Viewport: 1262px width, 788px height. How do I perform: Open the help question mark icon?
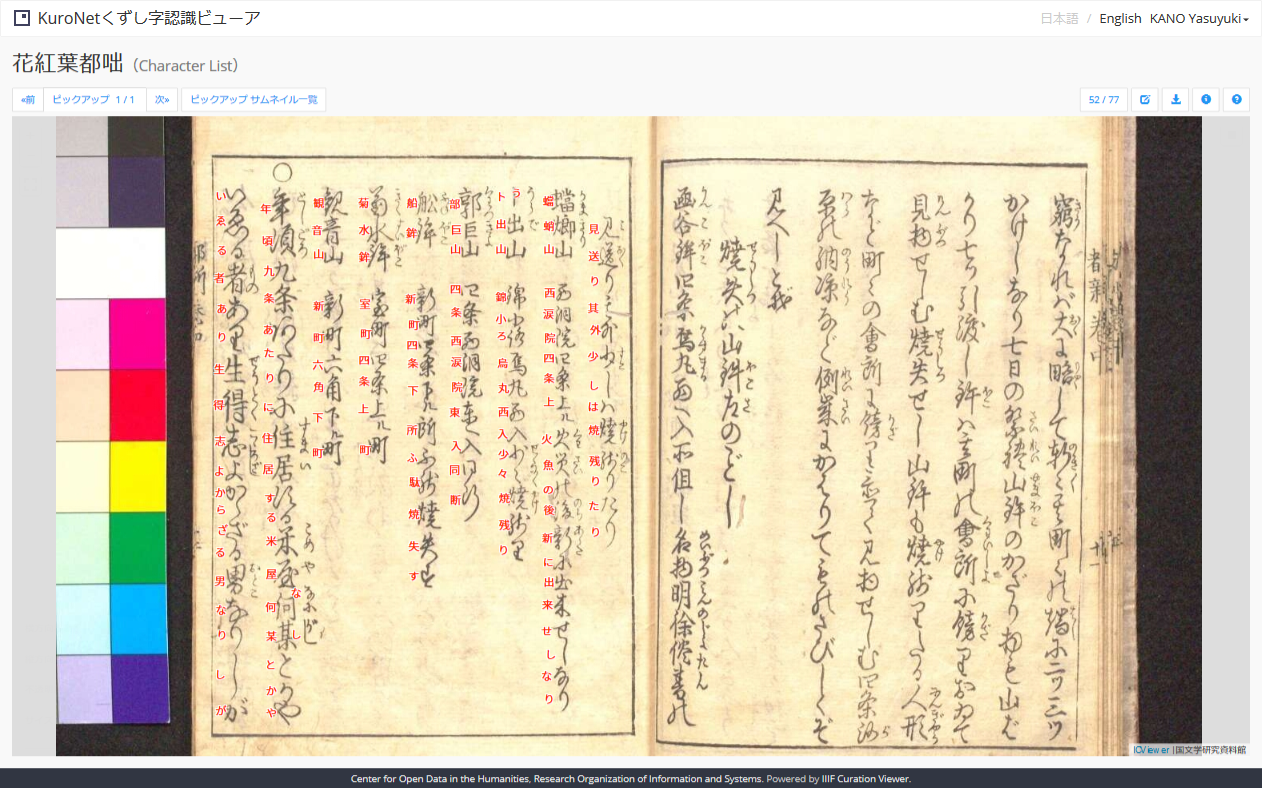(1237, 100)
